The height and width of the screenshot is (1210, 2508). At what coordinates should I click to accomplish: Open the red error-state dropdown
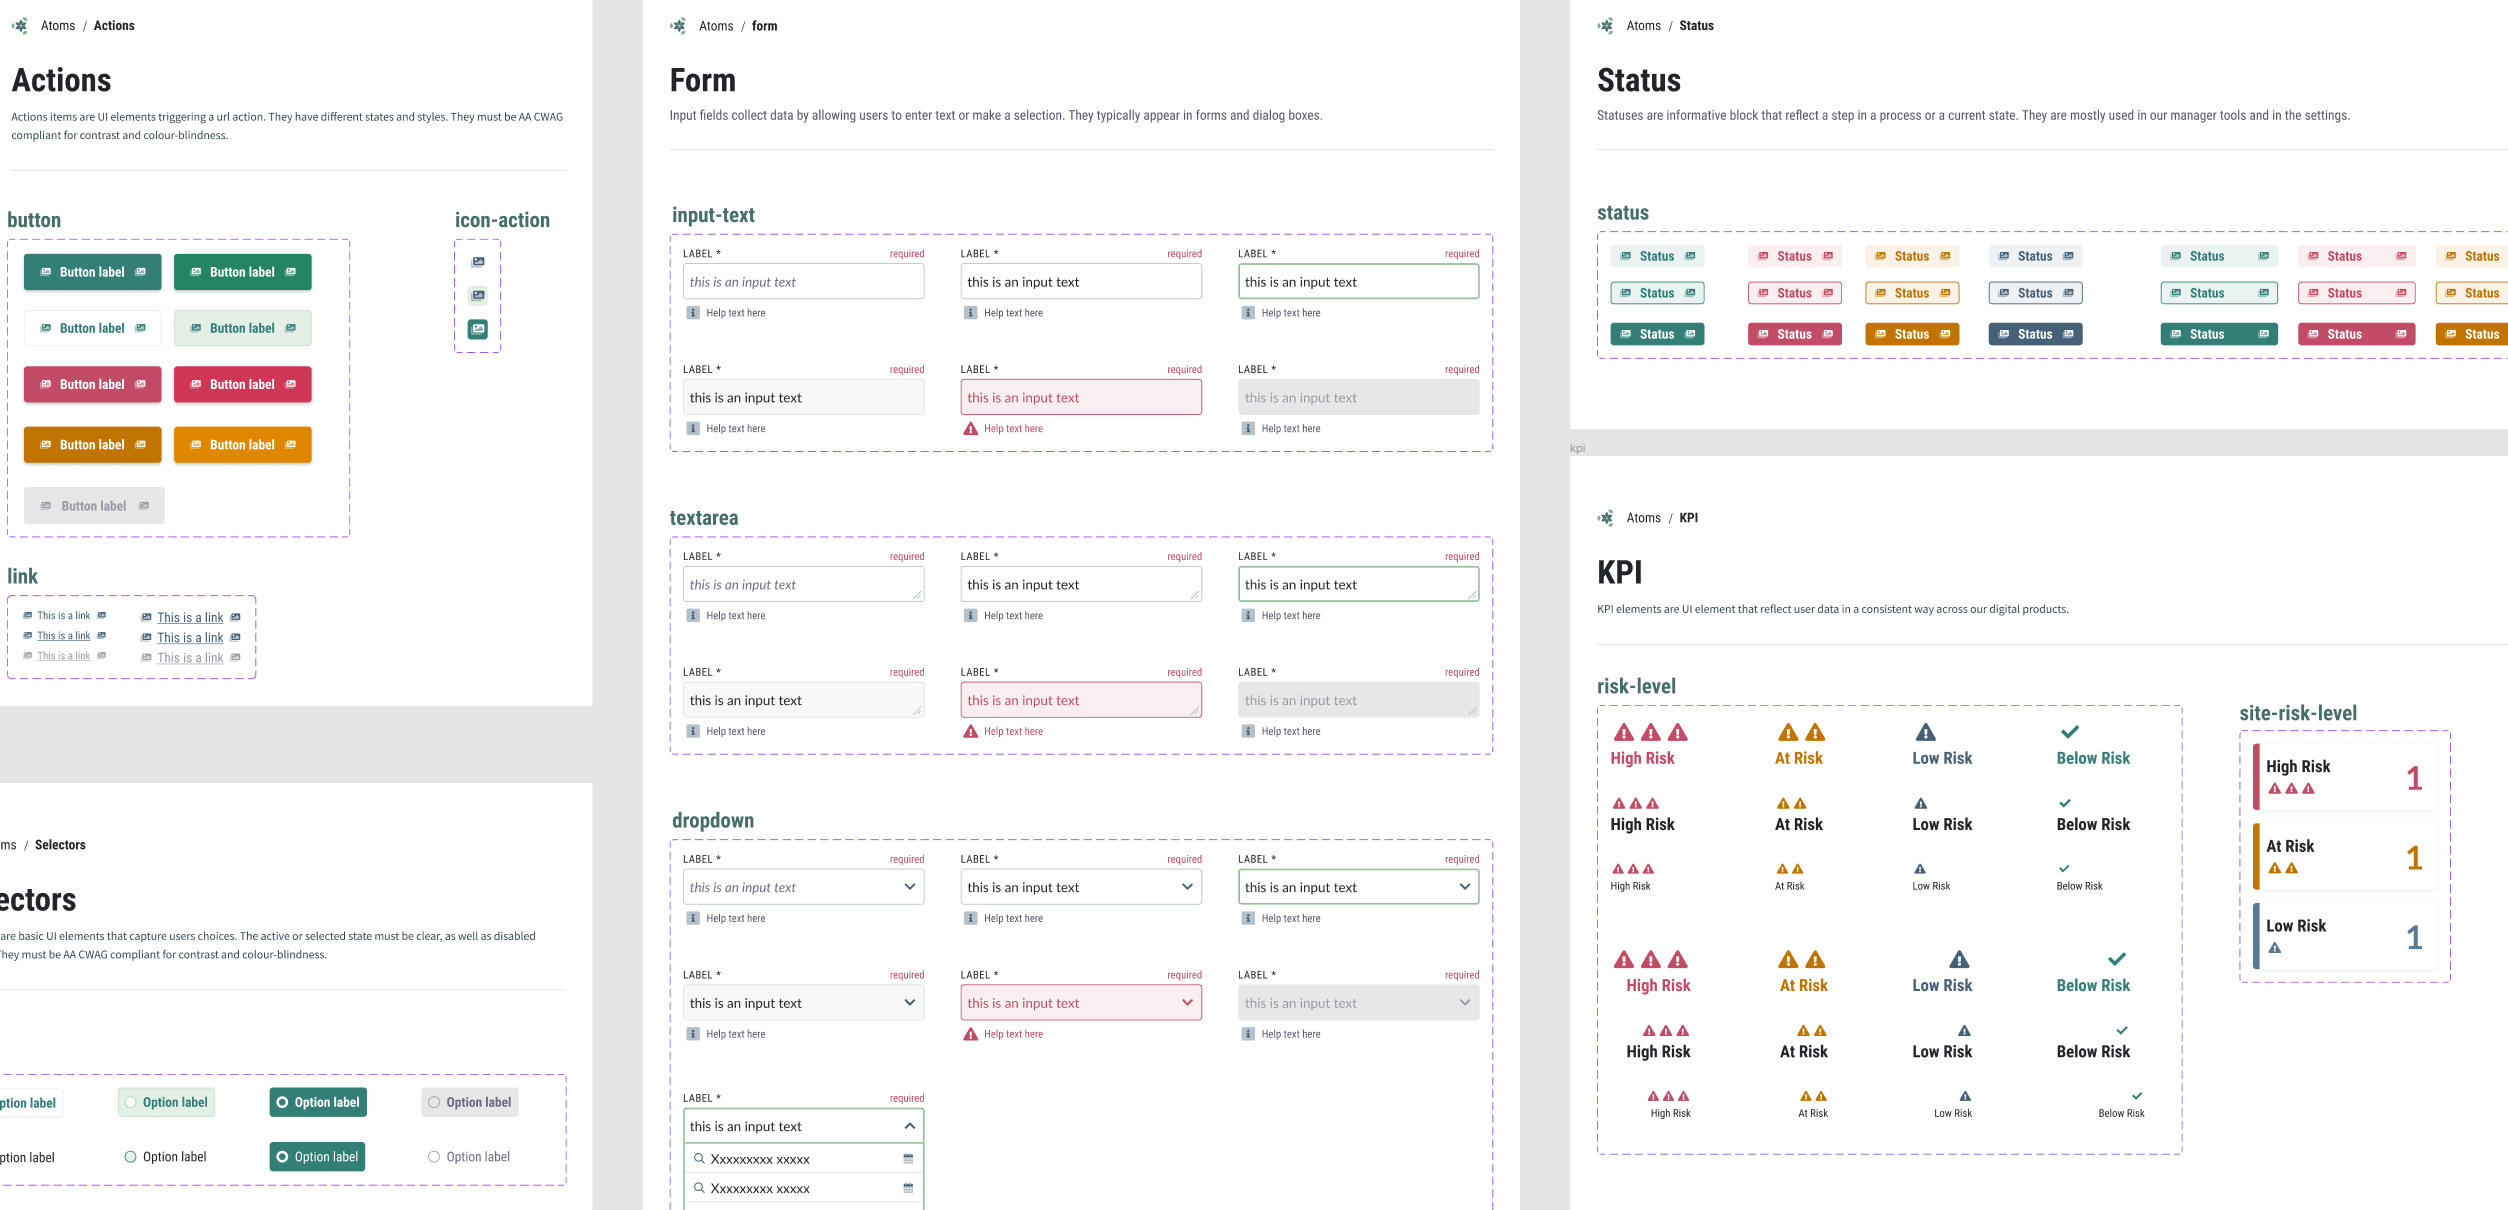pyautogui.click(x=1080, y=1002)
